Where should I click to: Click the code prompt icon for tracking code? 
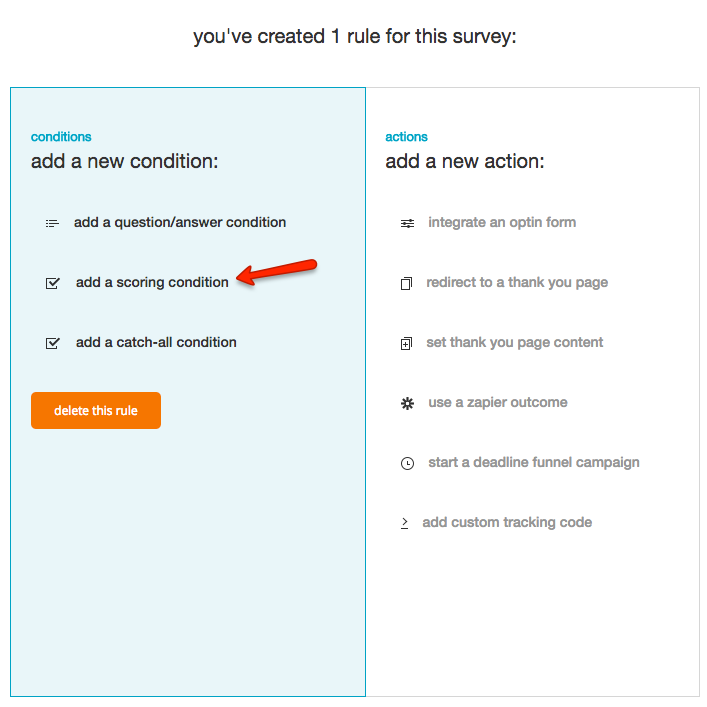click(x=404, y=523)
